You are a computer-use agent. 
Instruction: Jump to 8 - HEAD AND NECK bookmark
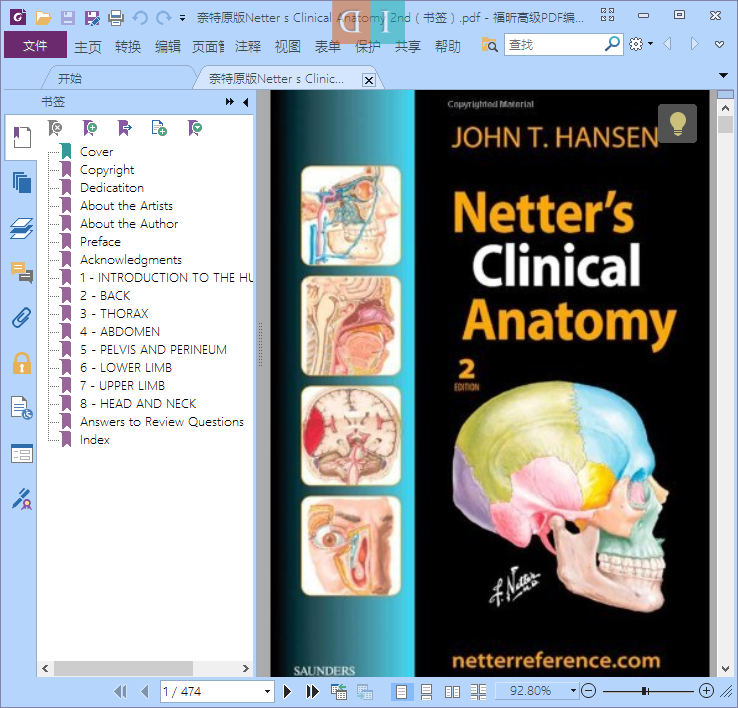(x=138, y=403)
